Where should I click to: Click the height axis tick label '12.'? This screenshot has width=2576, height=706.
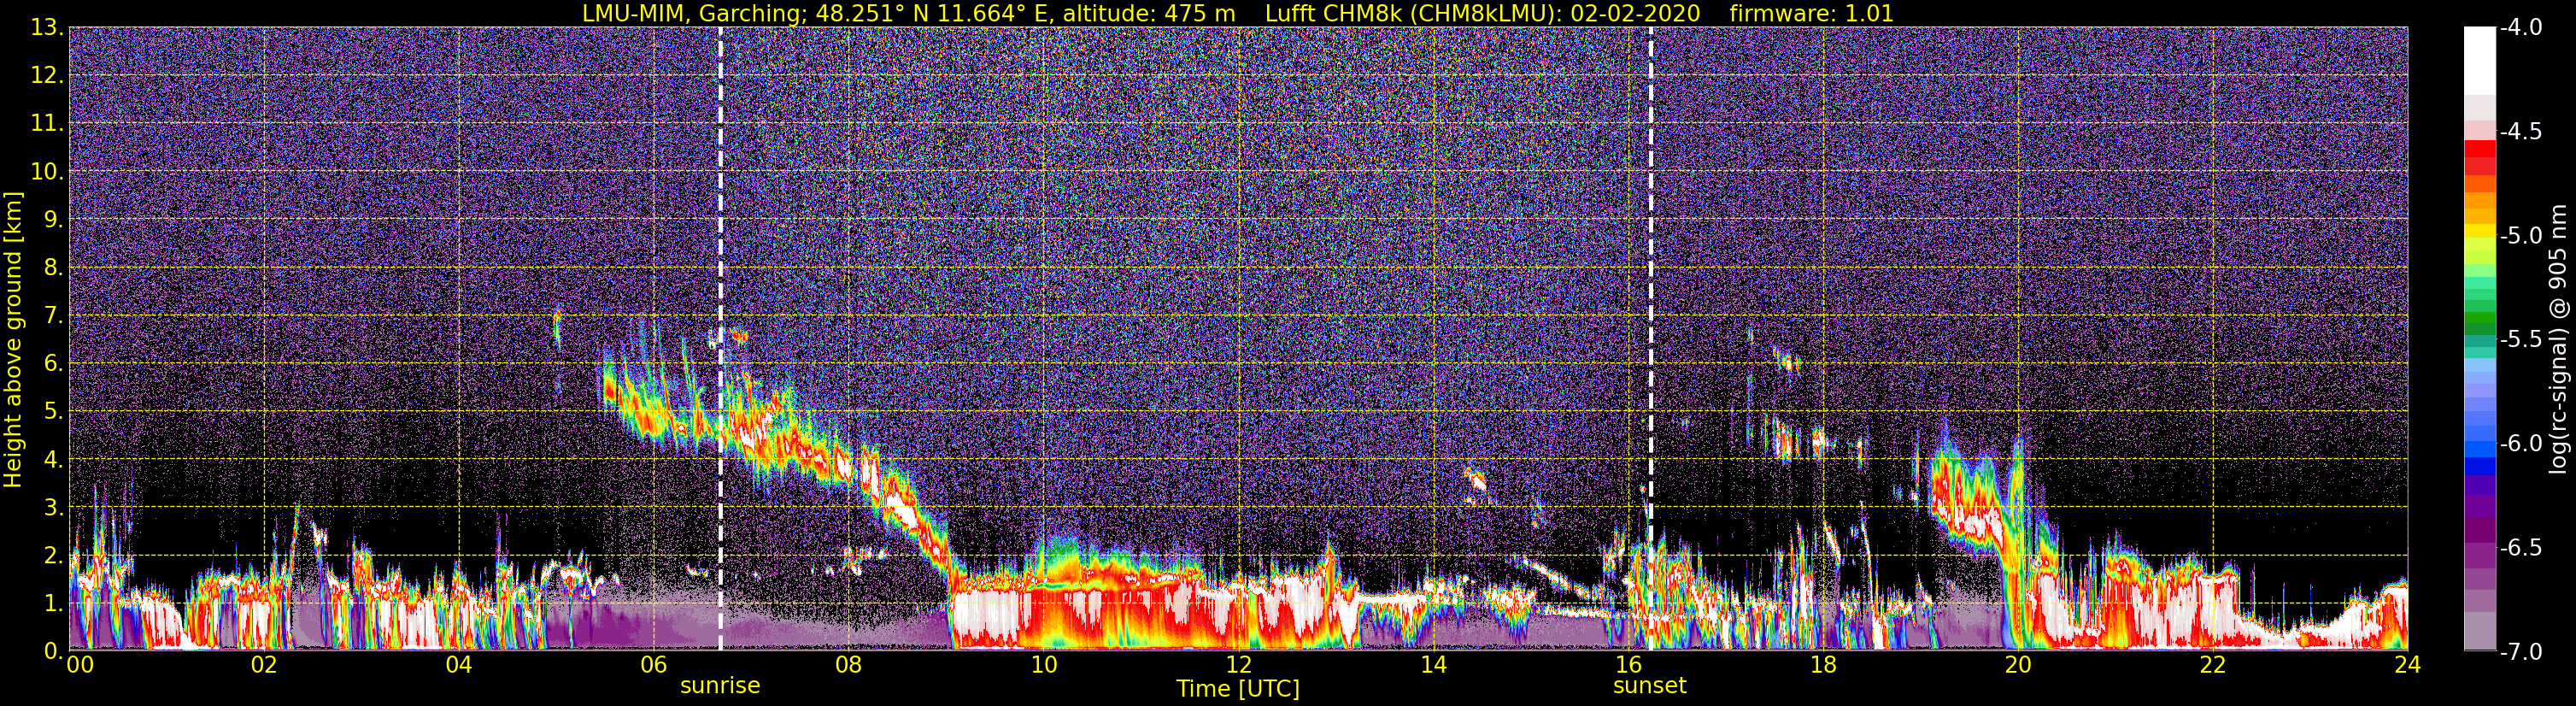point(48,76)
